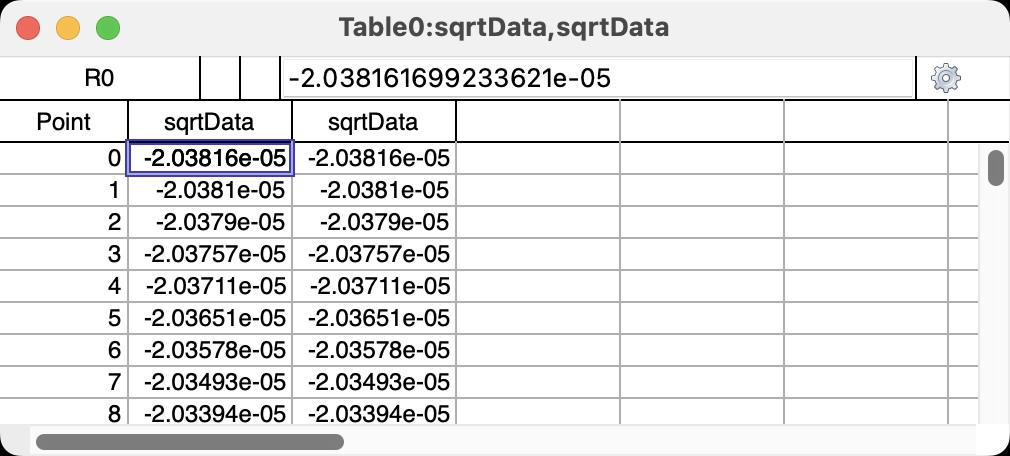1010x456 pixels.
Task: Select cell -2.03493e-05 in second column row 7
Action: click(x=374, y=382)
